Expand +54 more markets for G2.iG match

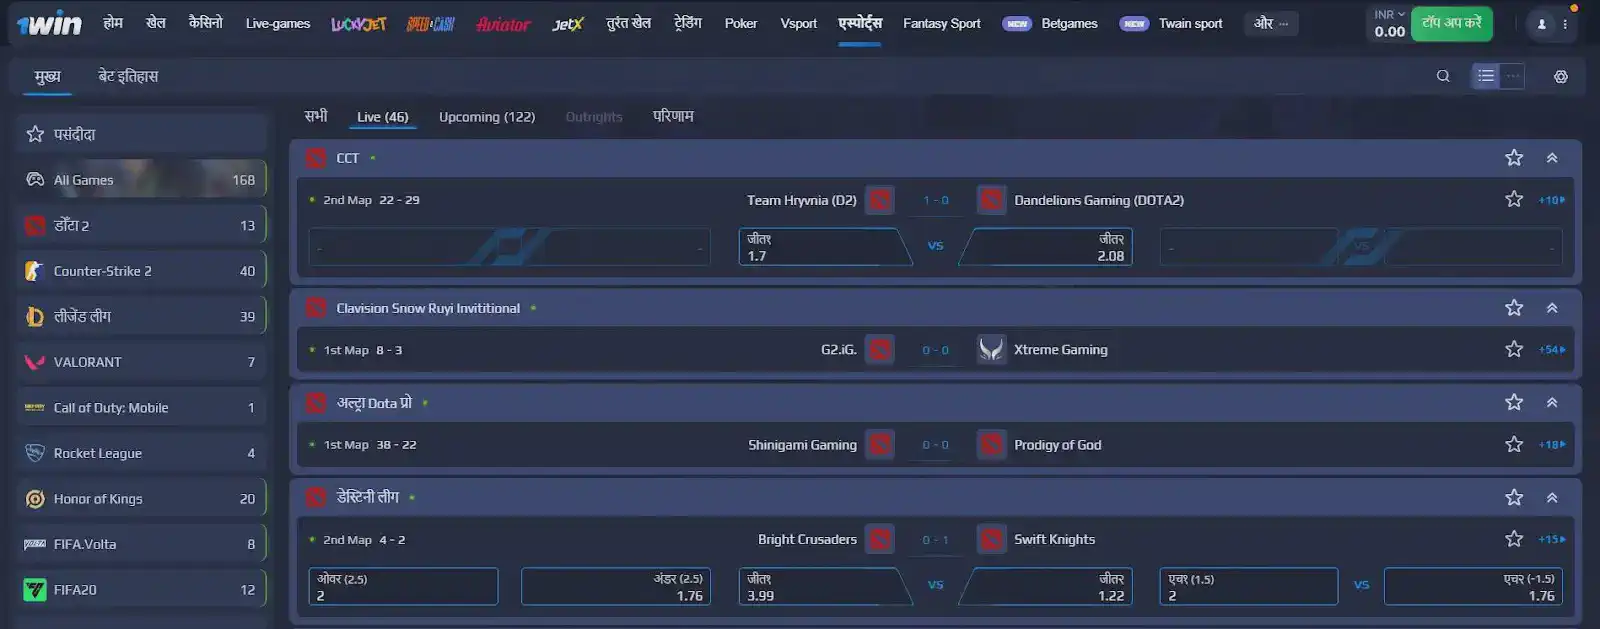tap(1552, 350)
